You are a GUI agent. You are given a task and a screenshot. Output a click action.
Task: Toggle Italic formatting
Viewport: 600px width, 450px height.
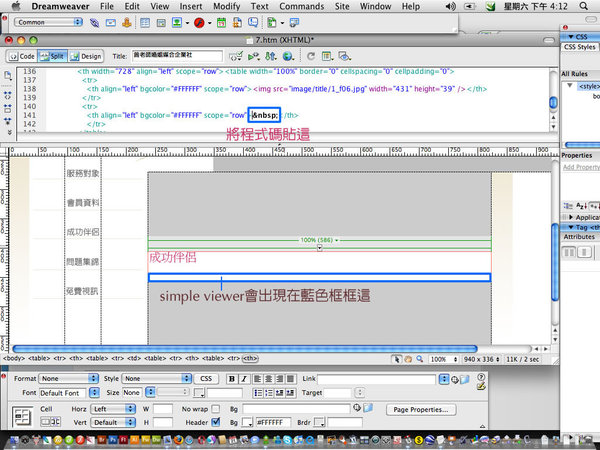tap(244, 379)
